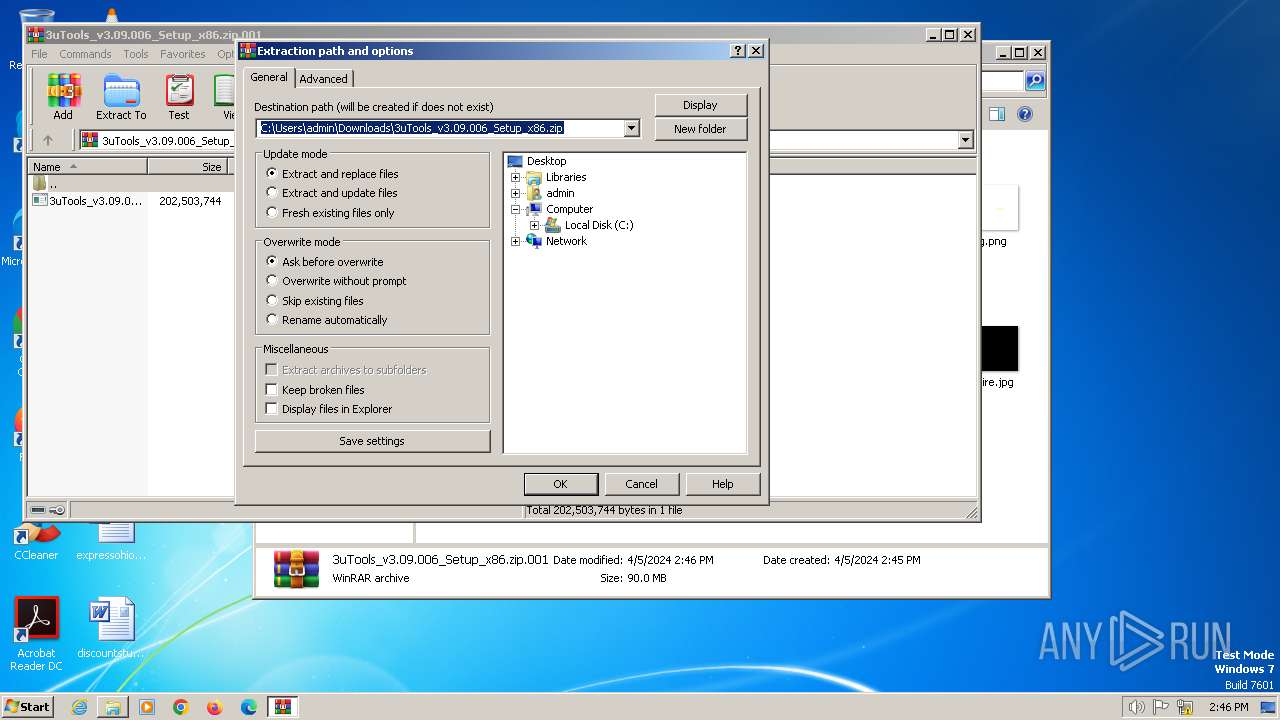Select Rename automatically option
Viewport: 1280px width, 720px height.
(x=327, y=320)
